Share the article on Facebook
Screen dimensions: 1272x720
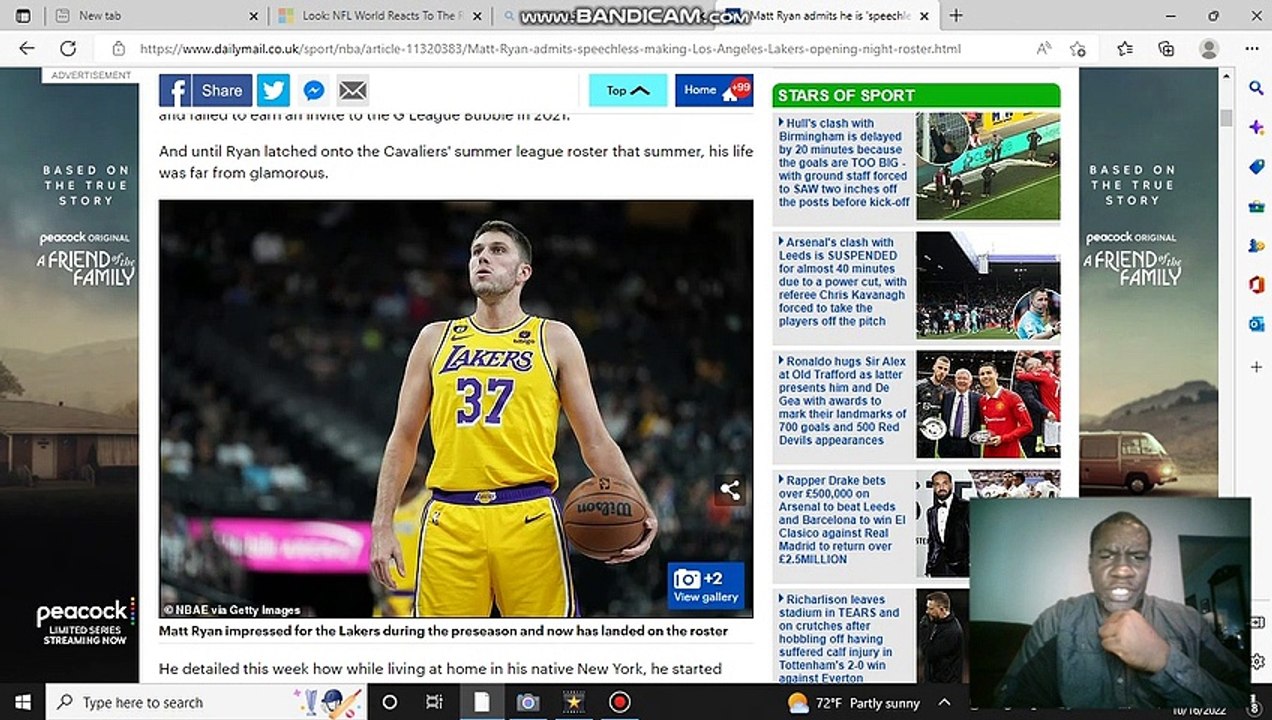click(205, 90)
